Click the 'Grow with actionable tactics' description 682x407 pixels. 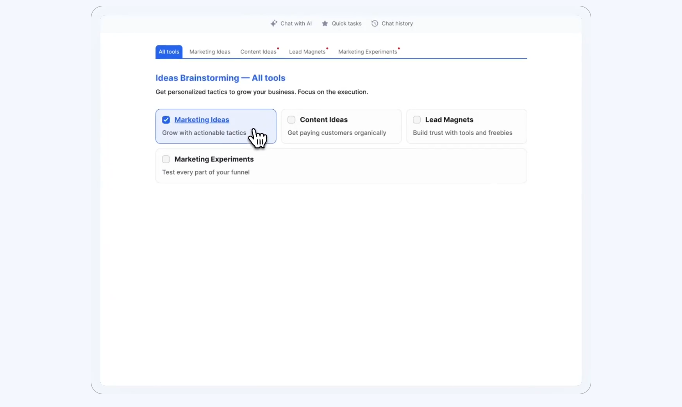[203, 132]
